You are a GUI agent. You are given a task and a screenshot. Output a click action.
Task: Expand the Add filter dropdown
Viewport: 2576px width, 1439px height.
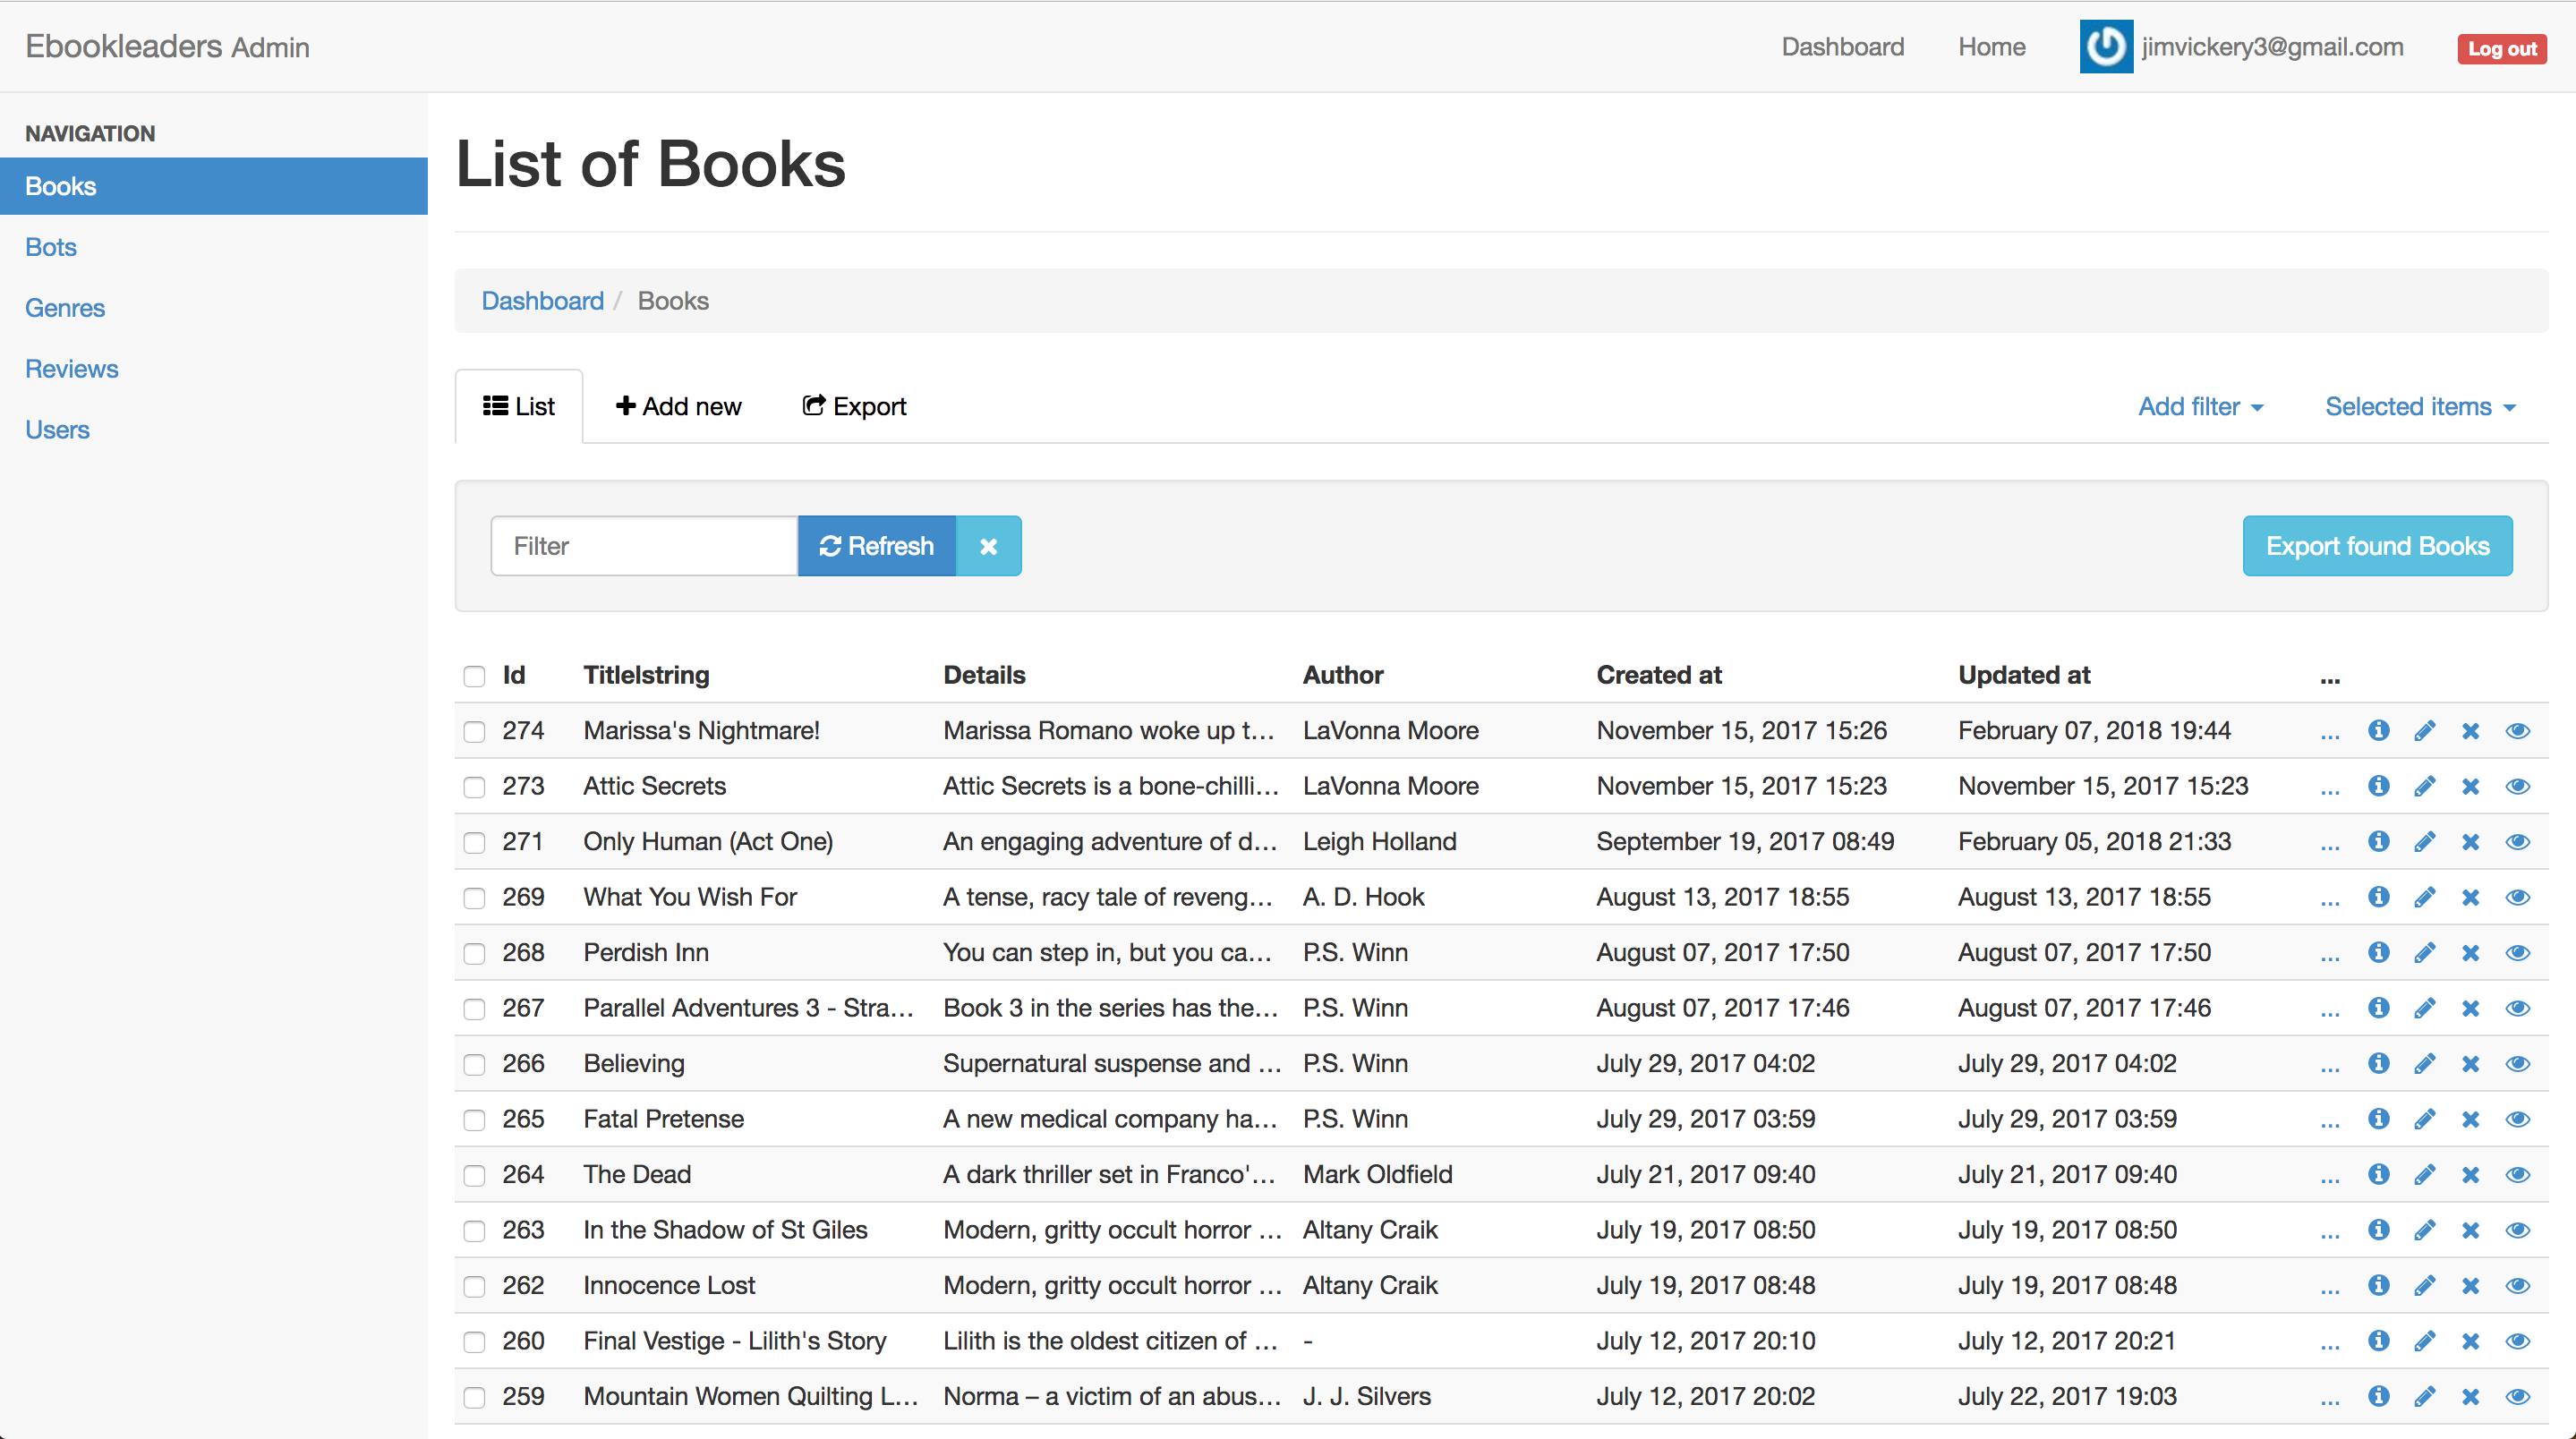2200,407
